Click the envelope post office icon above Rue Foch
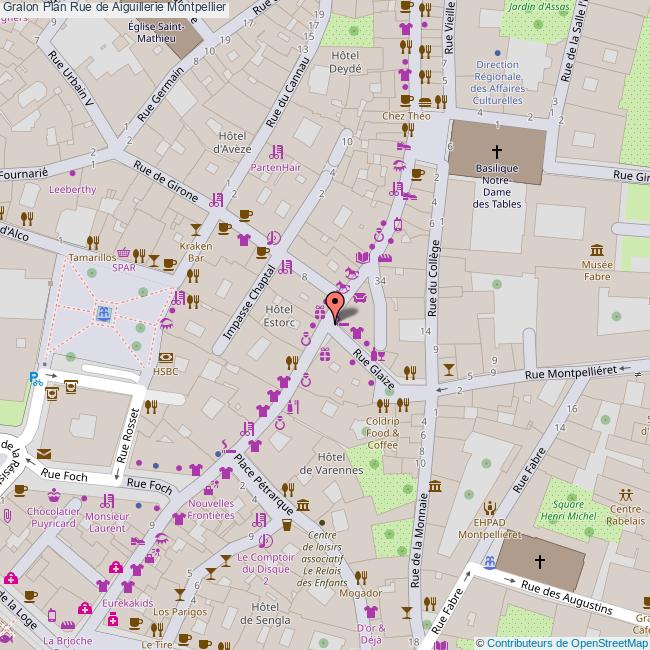The height and width of the screenshot is (650, 650). coord(44,455)
